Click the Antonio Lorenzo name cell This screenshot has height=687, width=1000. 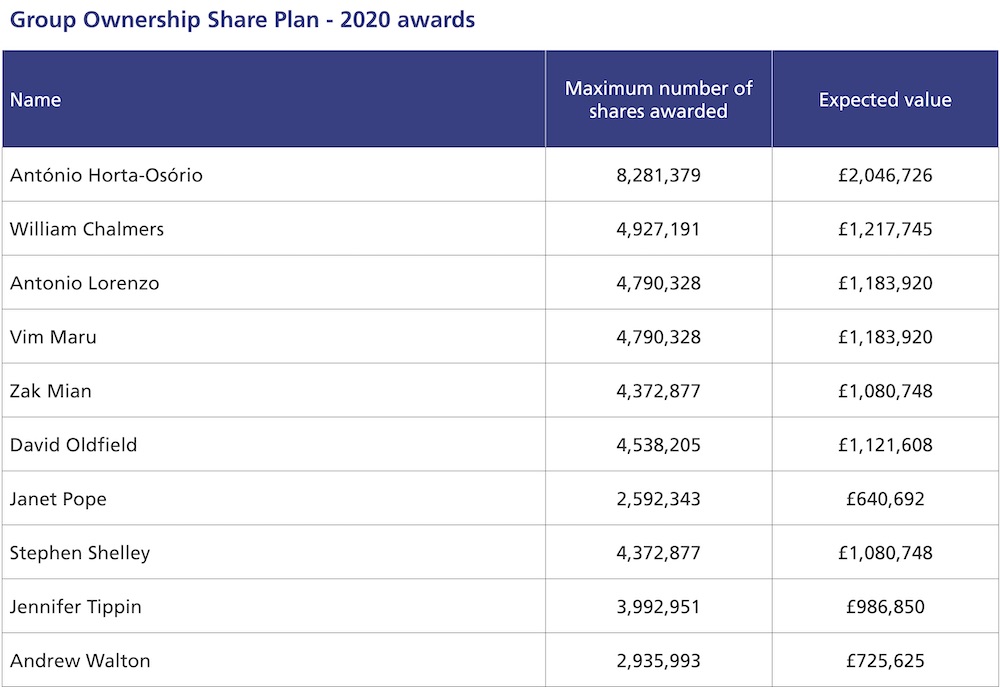coord(84,283)
